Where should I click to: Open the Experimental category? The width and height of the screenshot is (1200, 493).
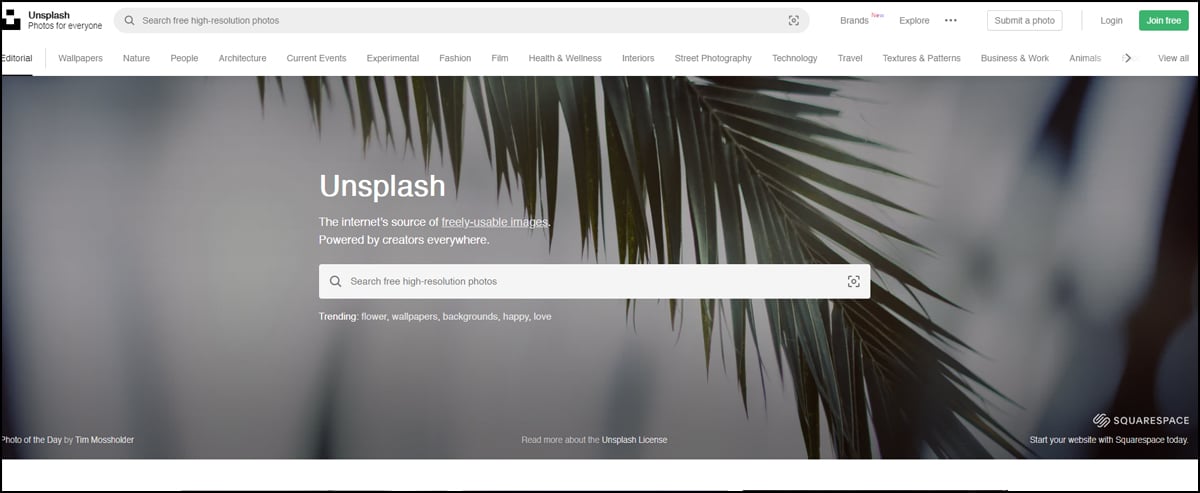tap(393, 58)
